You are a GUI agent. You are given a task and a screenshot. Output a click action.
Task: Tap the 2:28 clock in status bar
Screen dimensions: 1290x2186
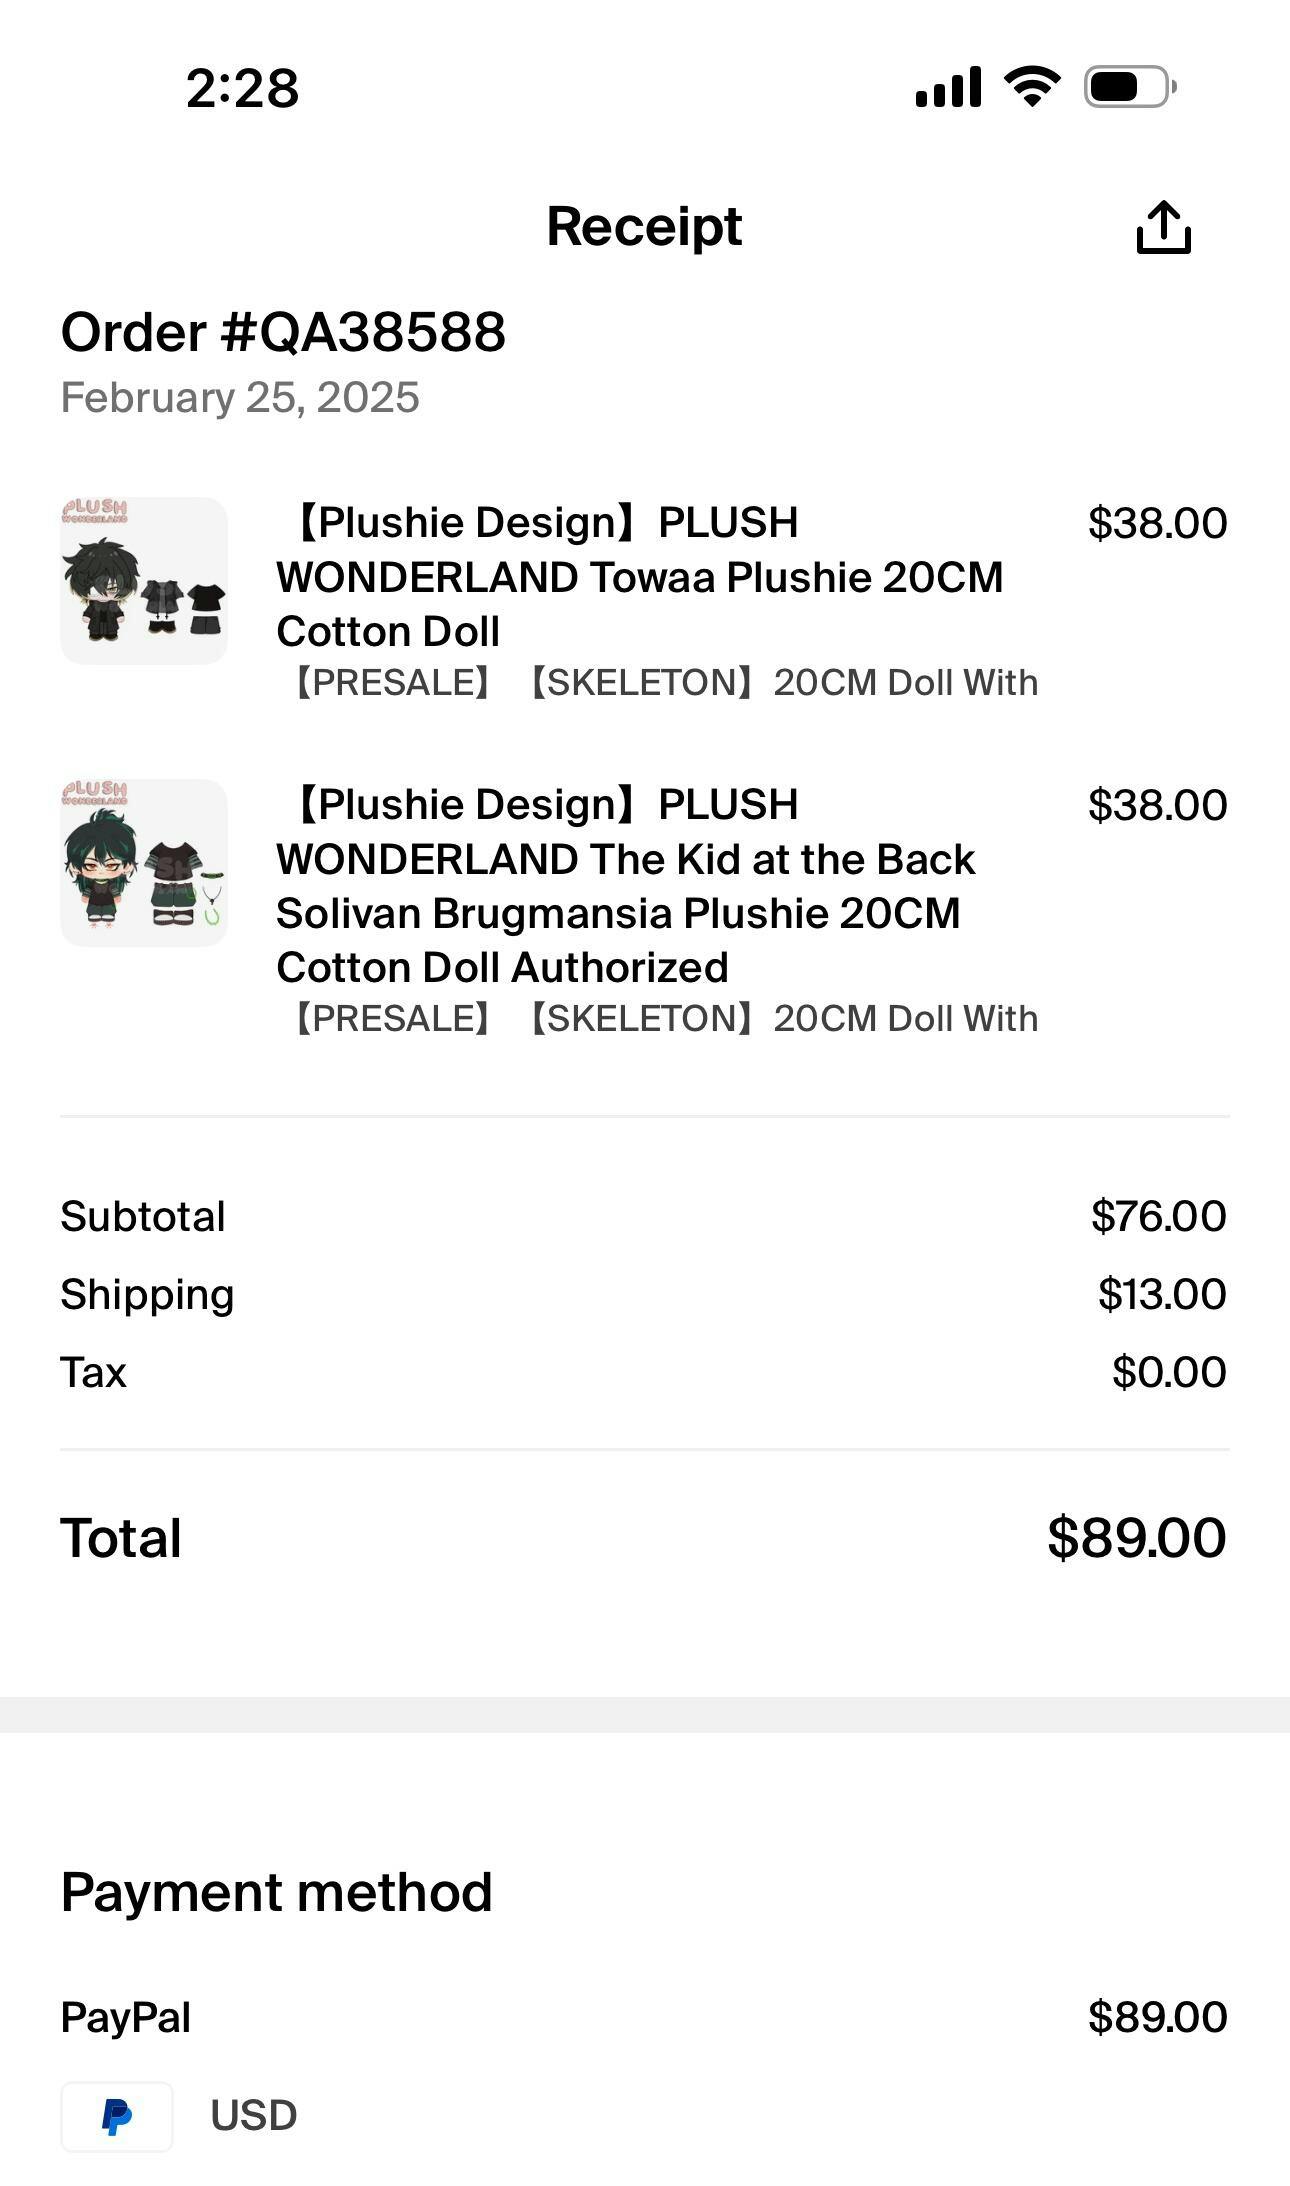coord(242,88)
